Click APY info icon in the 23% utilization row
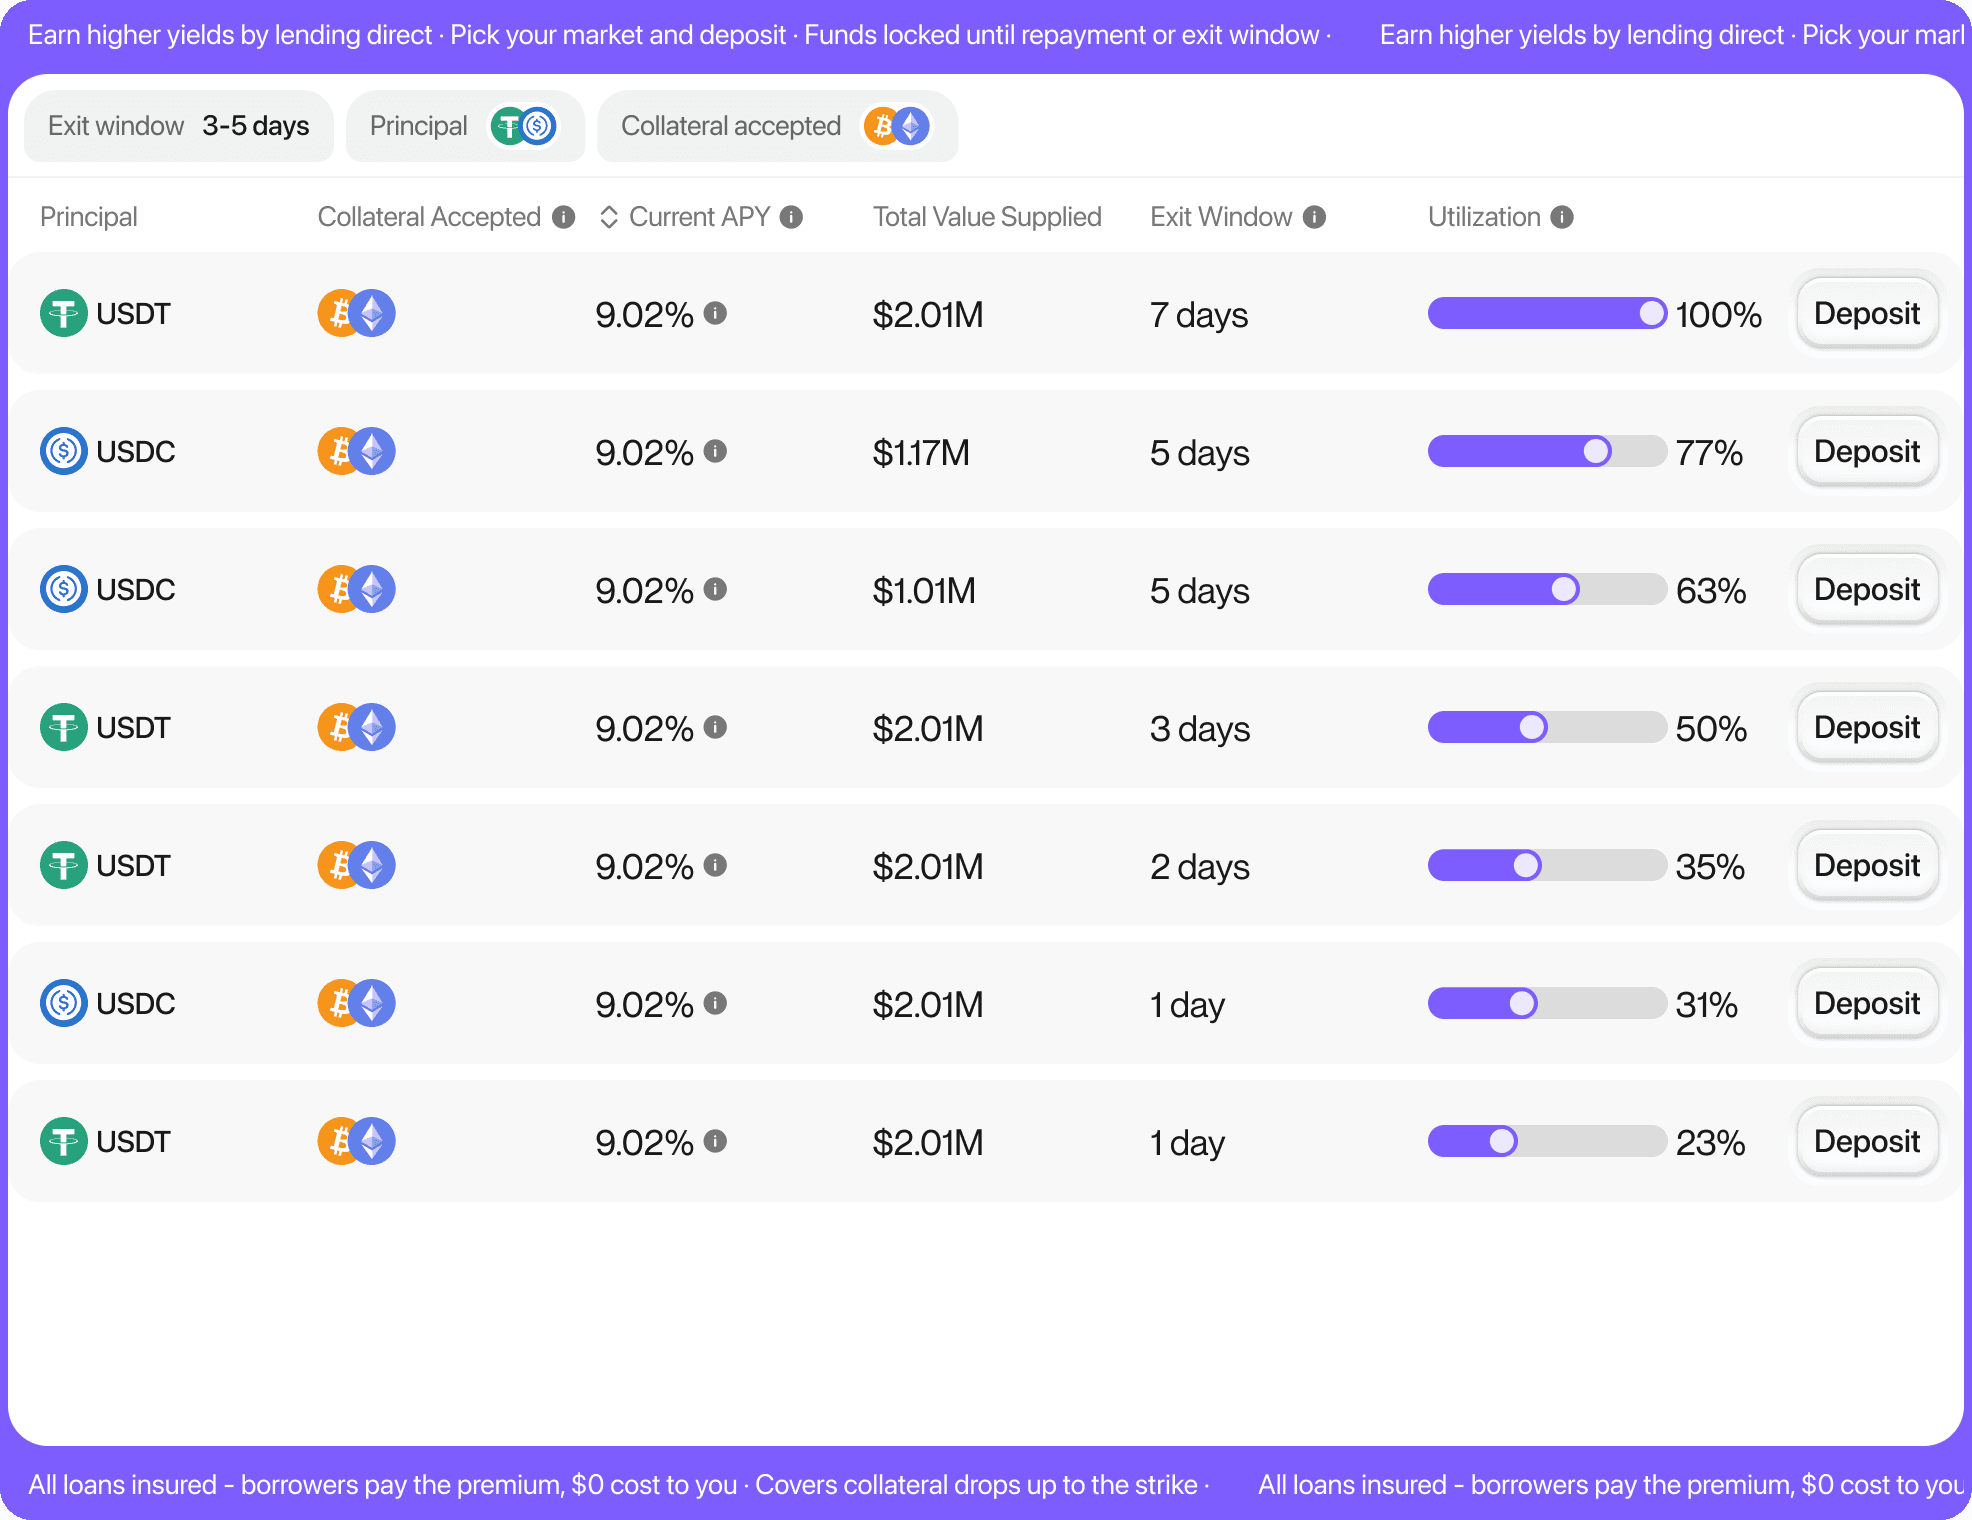This screenshot has width=1972, height=1520. tap(715, 1141)
